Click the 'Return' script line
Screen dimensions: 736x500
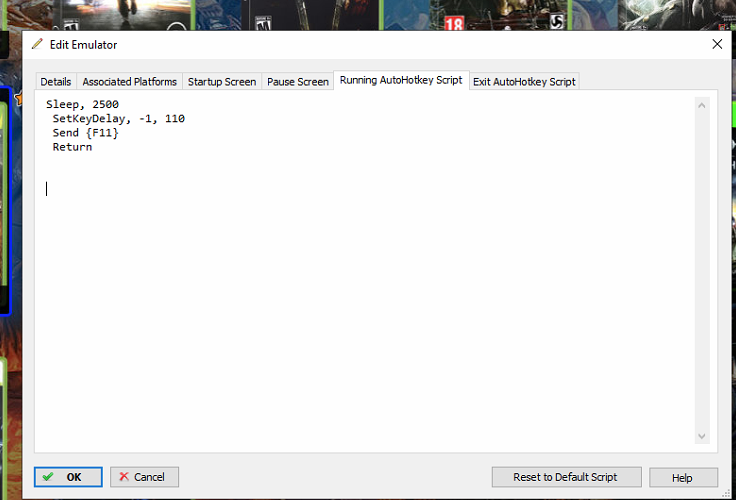(x=72, y=147)
